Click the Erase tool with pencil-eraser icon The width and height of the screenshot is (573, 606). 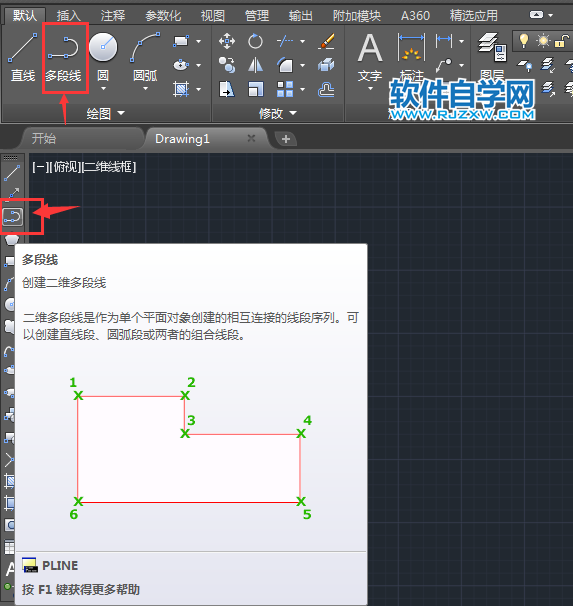326,41
